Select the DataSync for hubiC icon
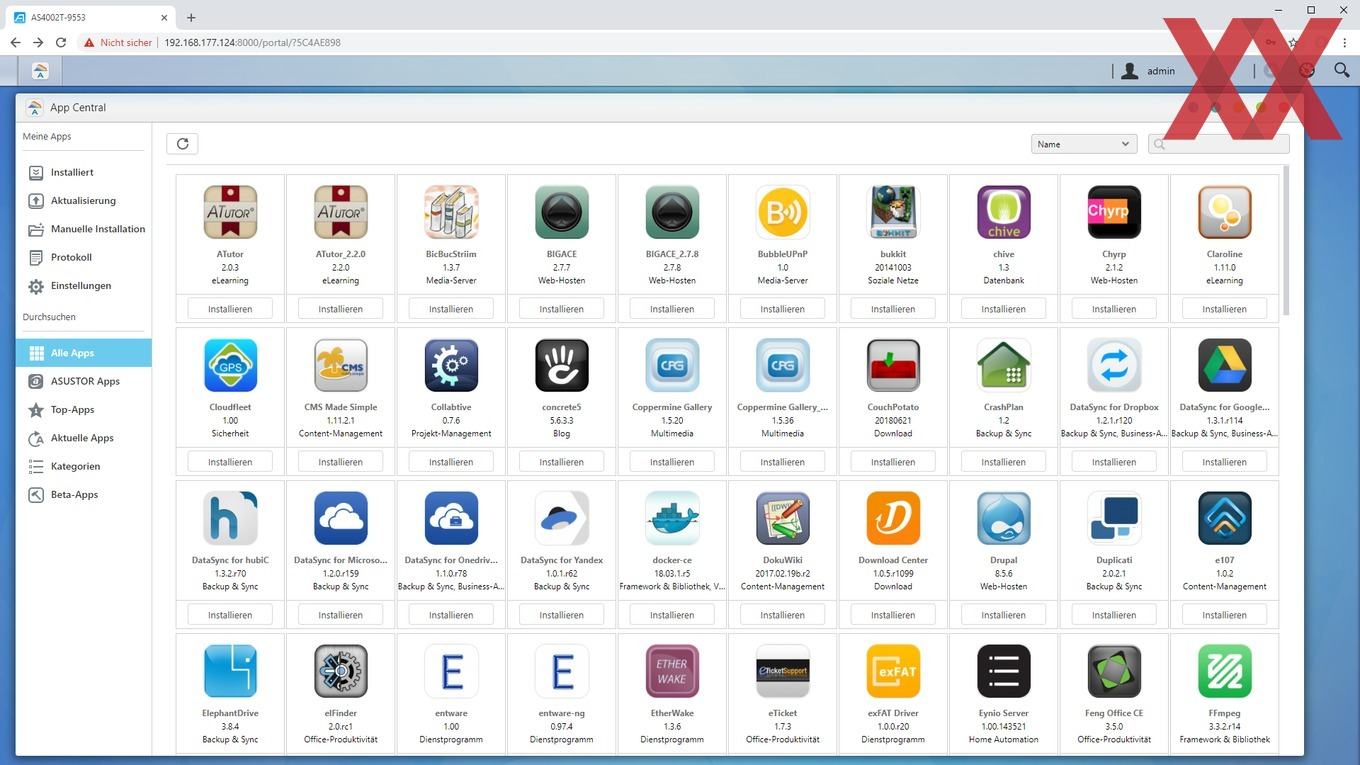Image resolution: width=1360 pixels, height=765 pixels. 230,518
